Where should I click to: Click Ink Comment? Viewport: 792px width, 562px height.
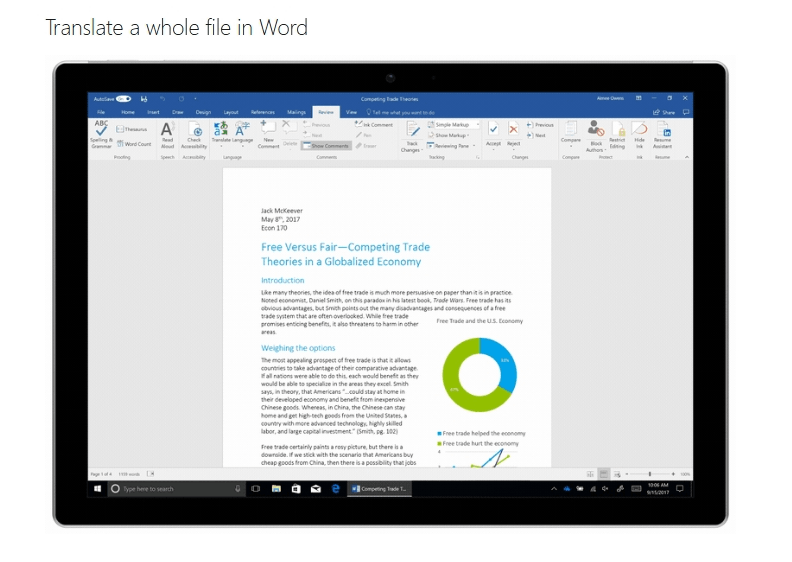(374, 124)
